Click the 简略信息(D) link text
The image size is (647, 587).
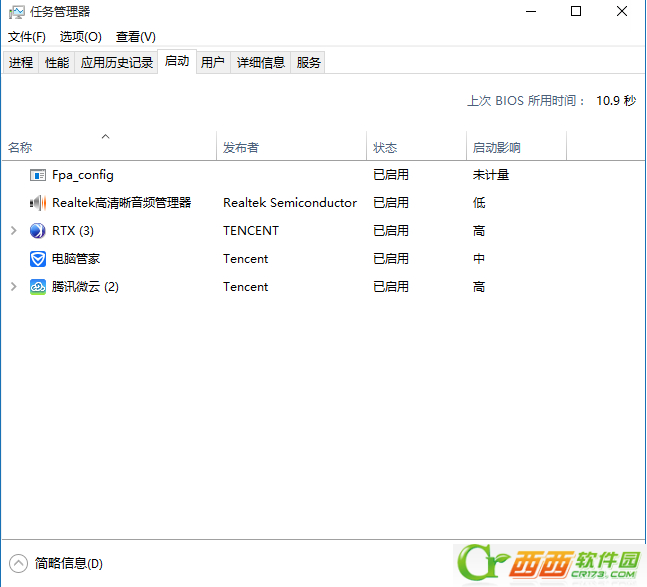(x=68, y=563)
